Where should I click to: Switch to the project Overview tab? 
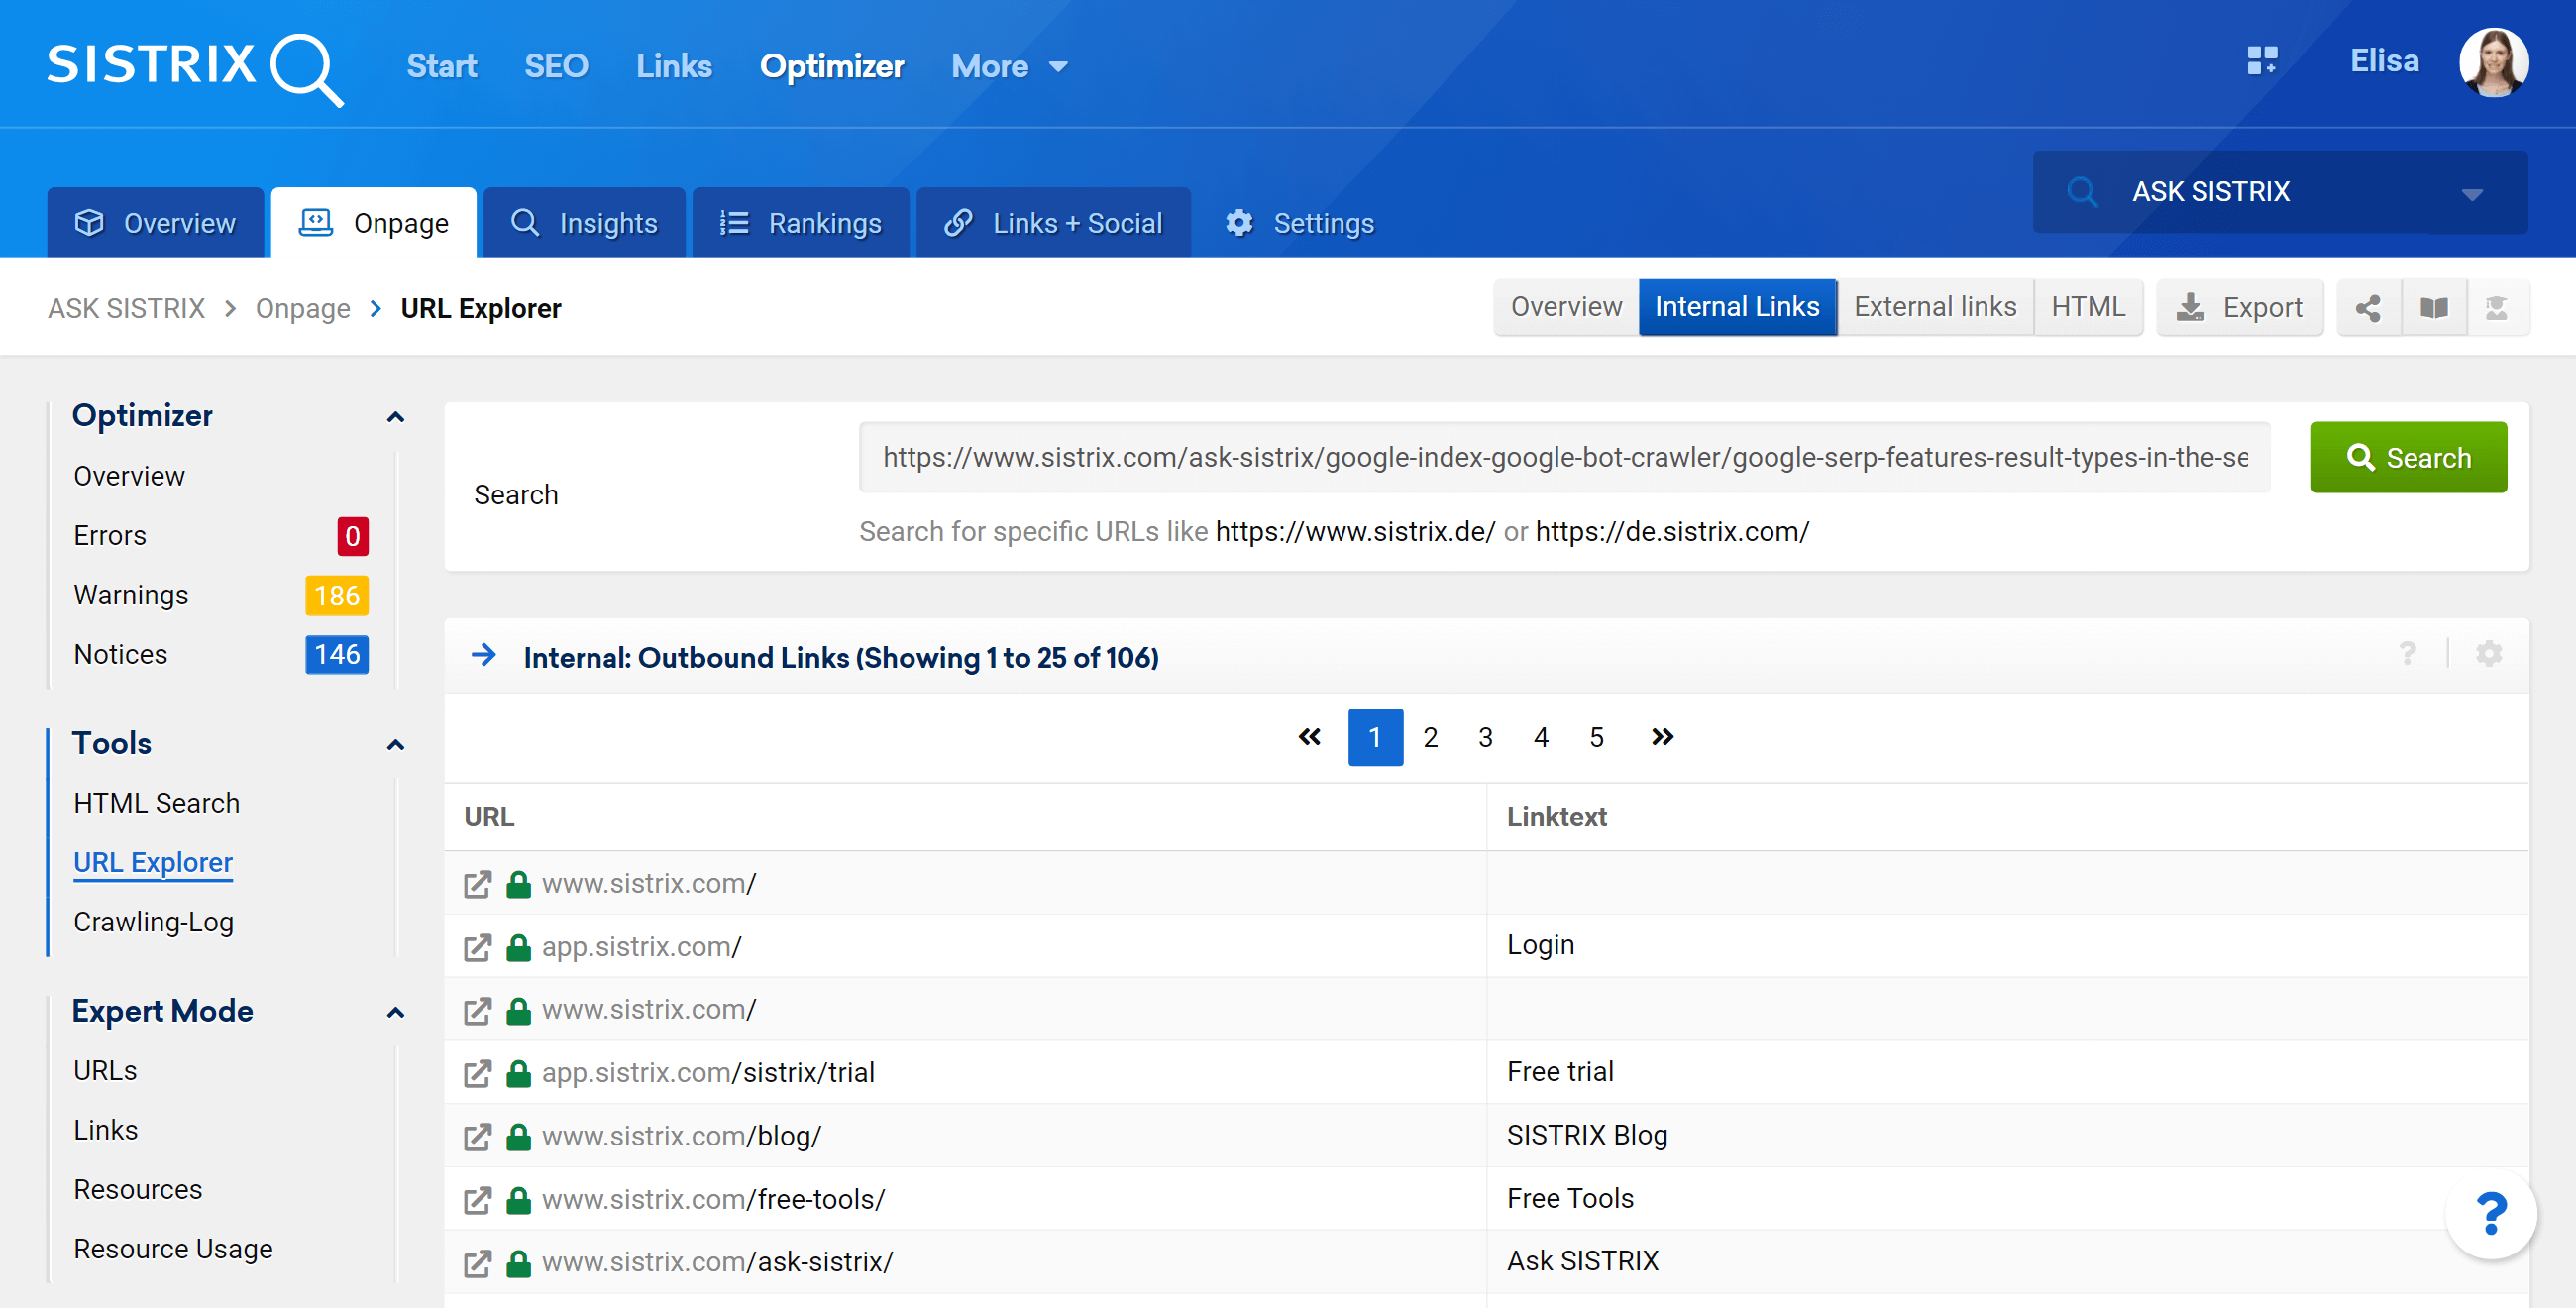point(156,222)
